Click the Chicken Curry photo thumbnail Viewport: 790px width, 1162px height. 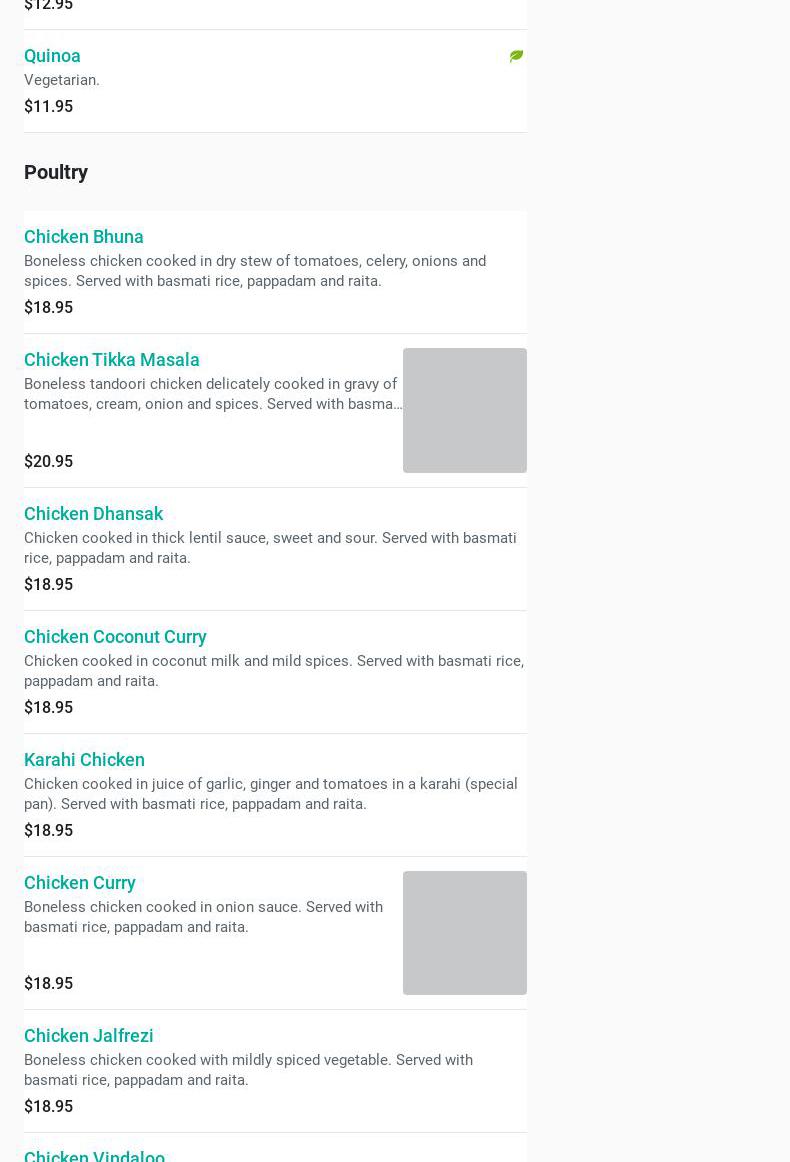pyautogui.click(x=464, y=932)
